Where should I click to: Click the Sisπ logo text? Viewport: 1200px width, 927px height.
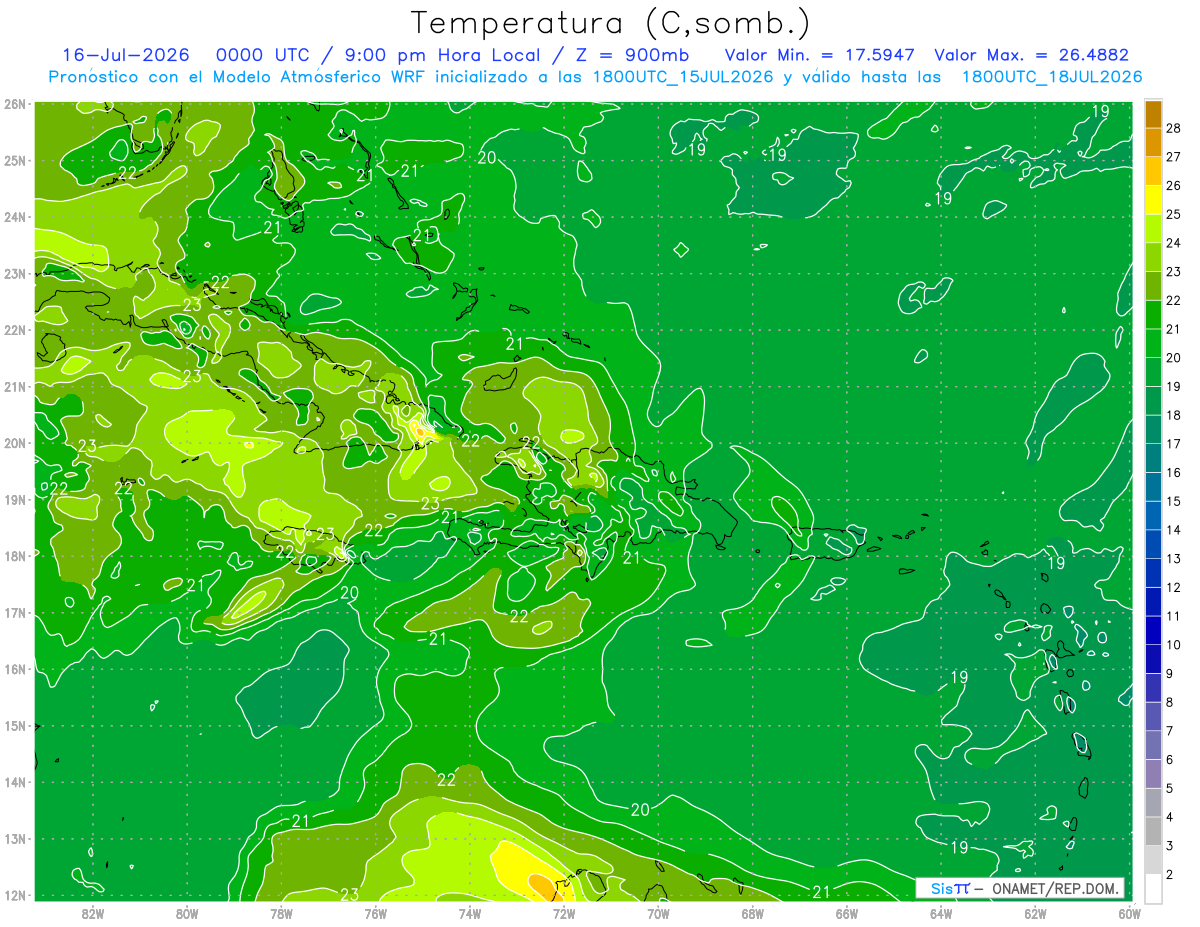click(949, 888)
